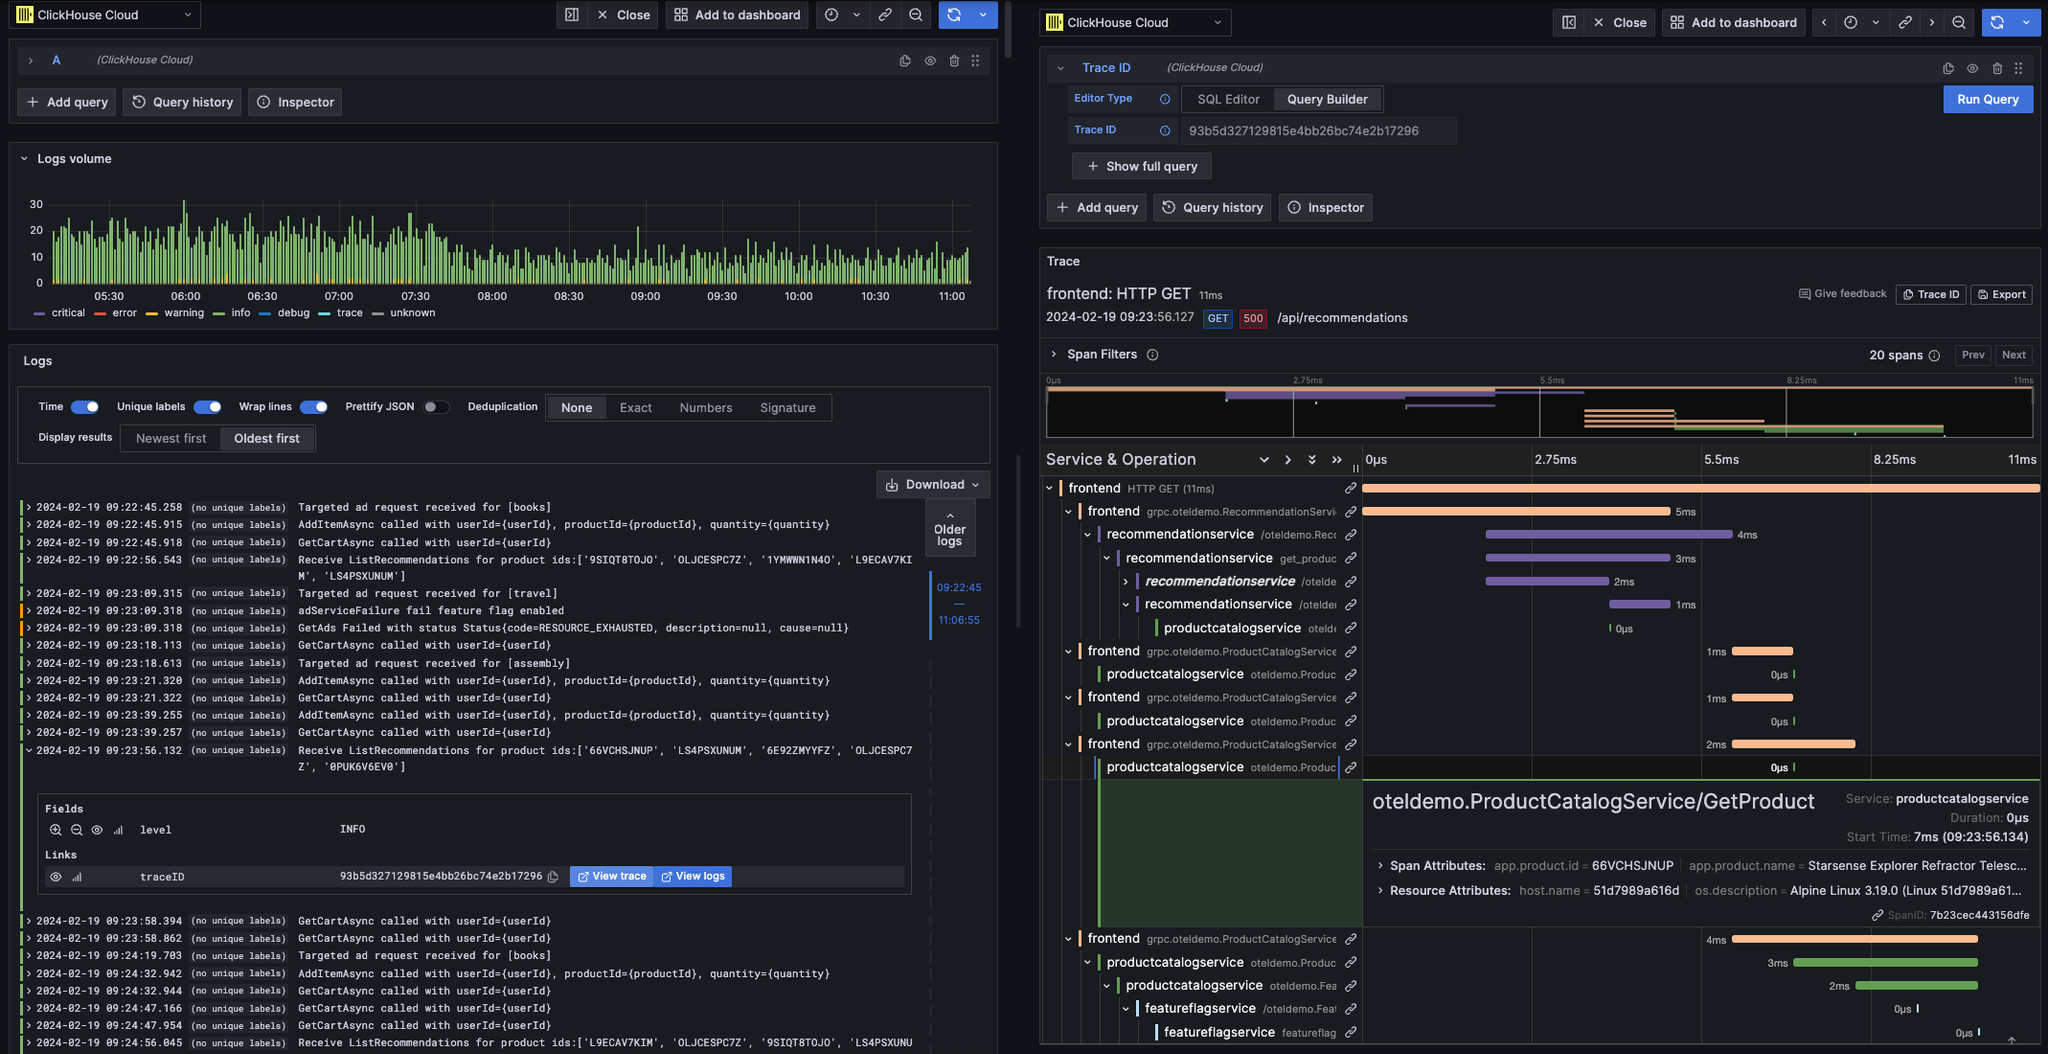
Task: Hide Trace ID query with eye icon
Action: tap(1972, 68)
